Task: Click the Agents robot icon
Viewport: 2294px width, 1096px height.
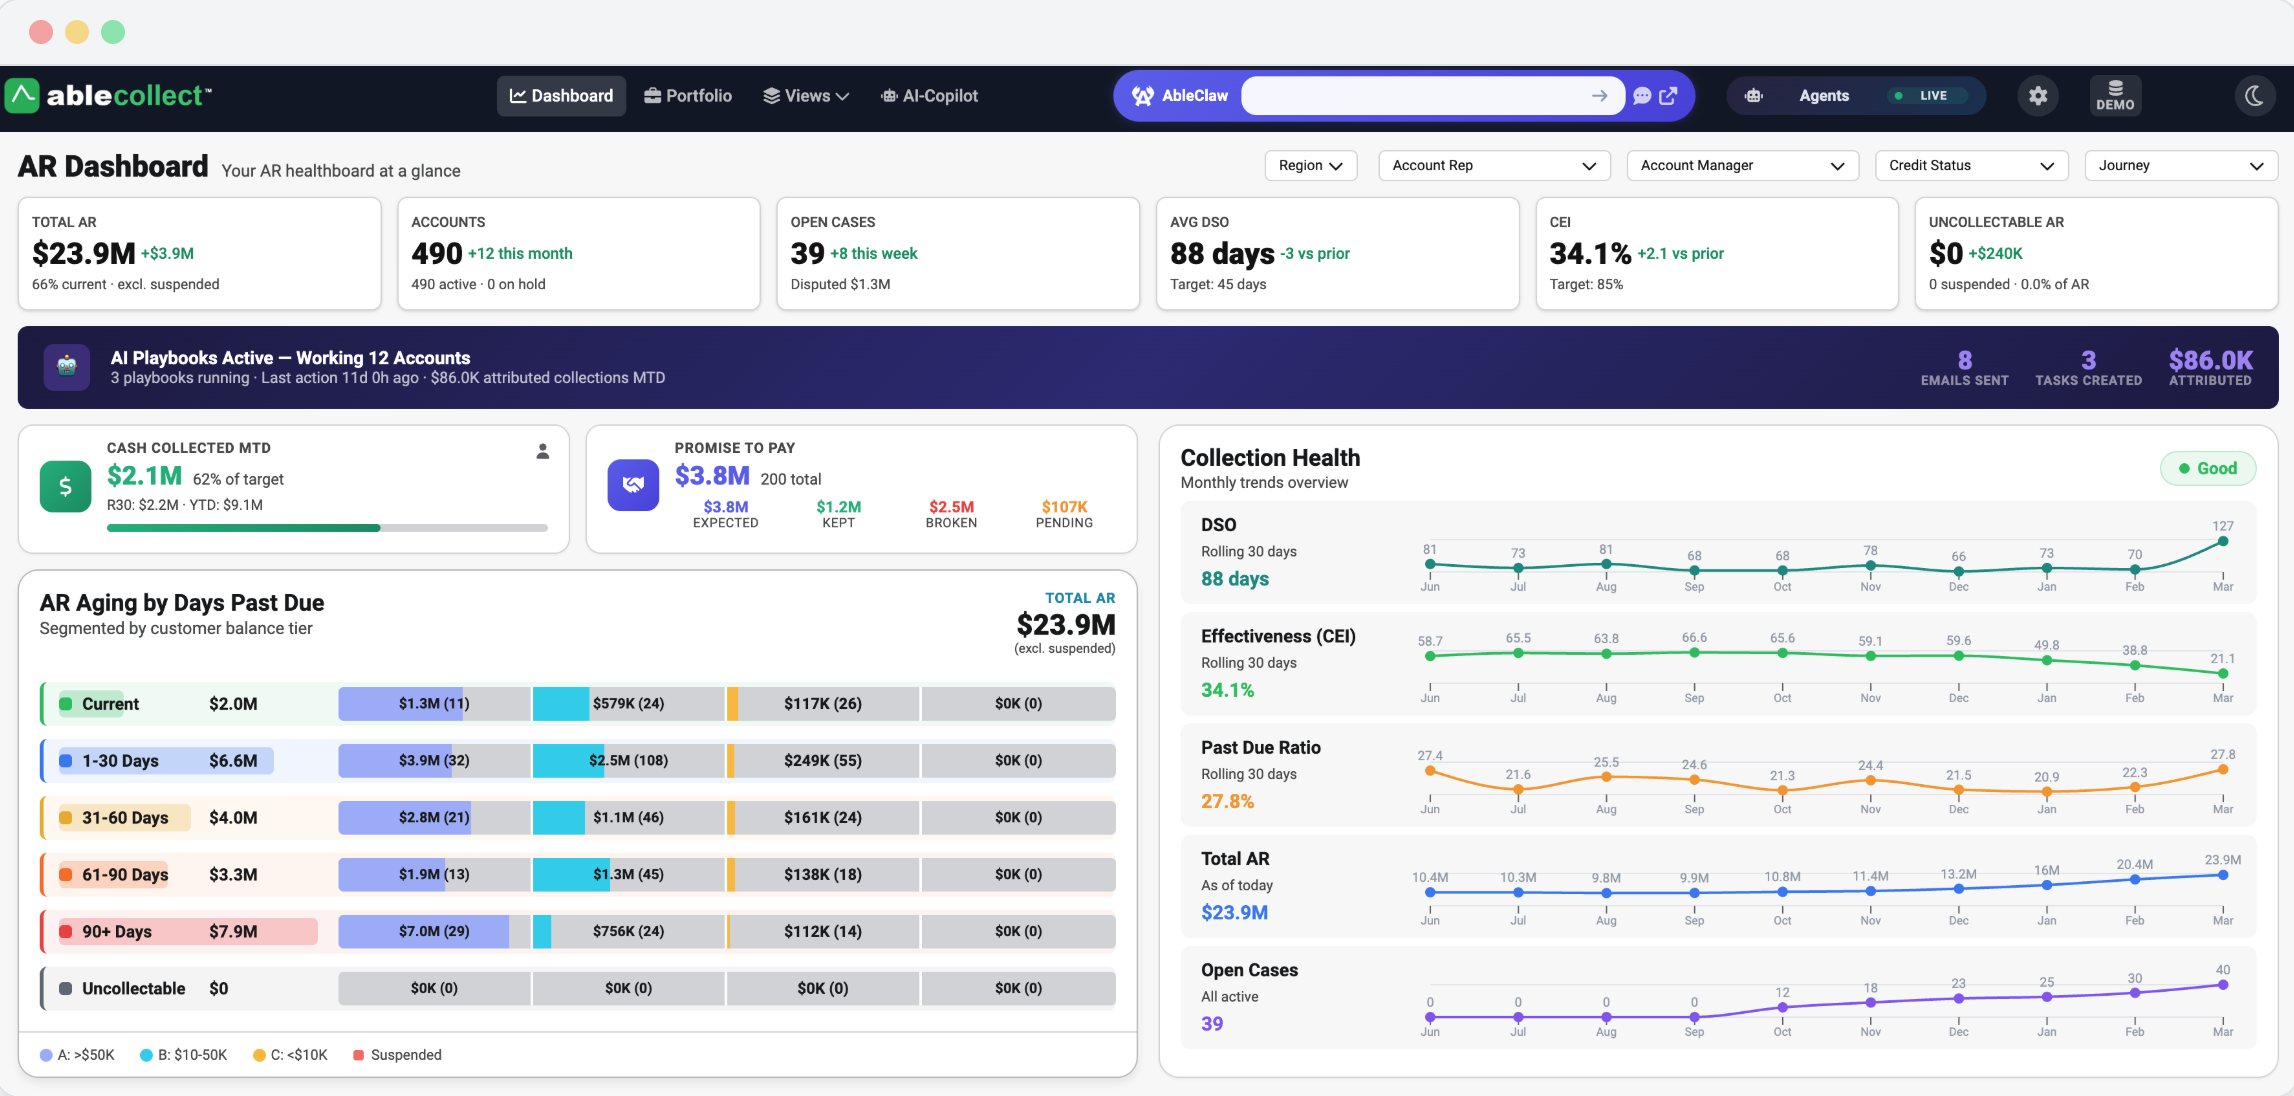Action: coord(1754,96)
